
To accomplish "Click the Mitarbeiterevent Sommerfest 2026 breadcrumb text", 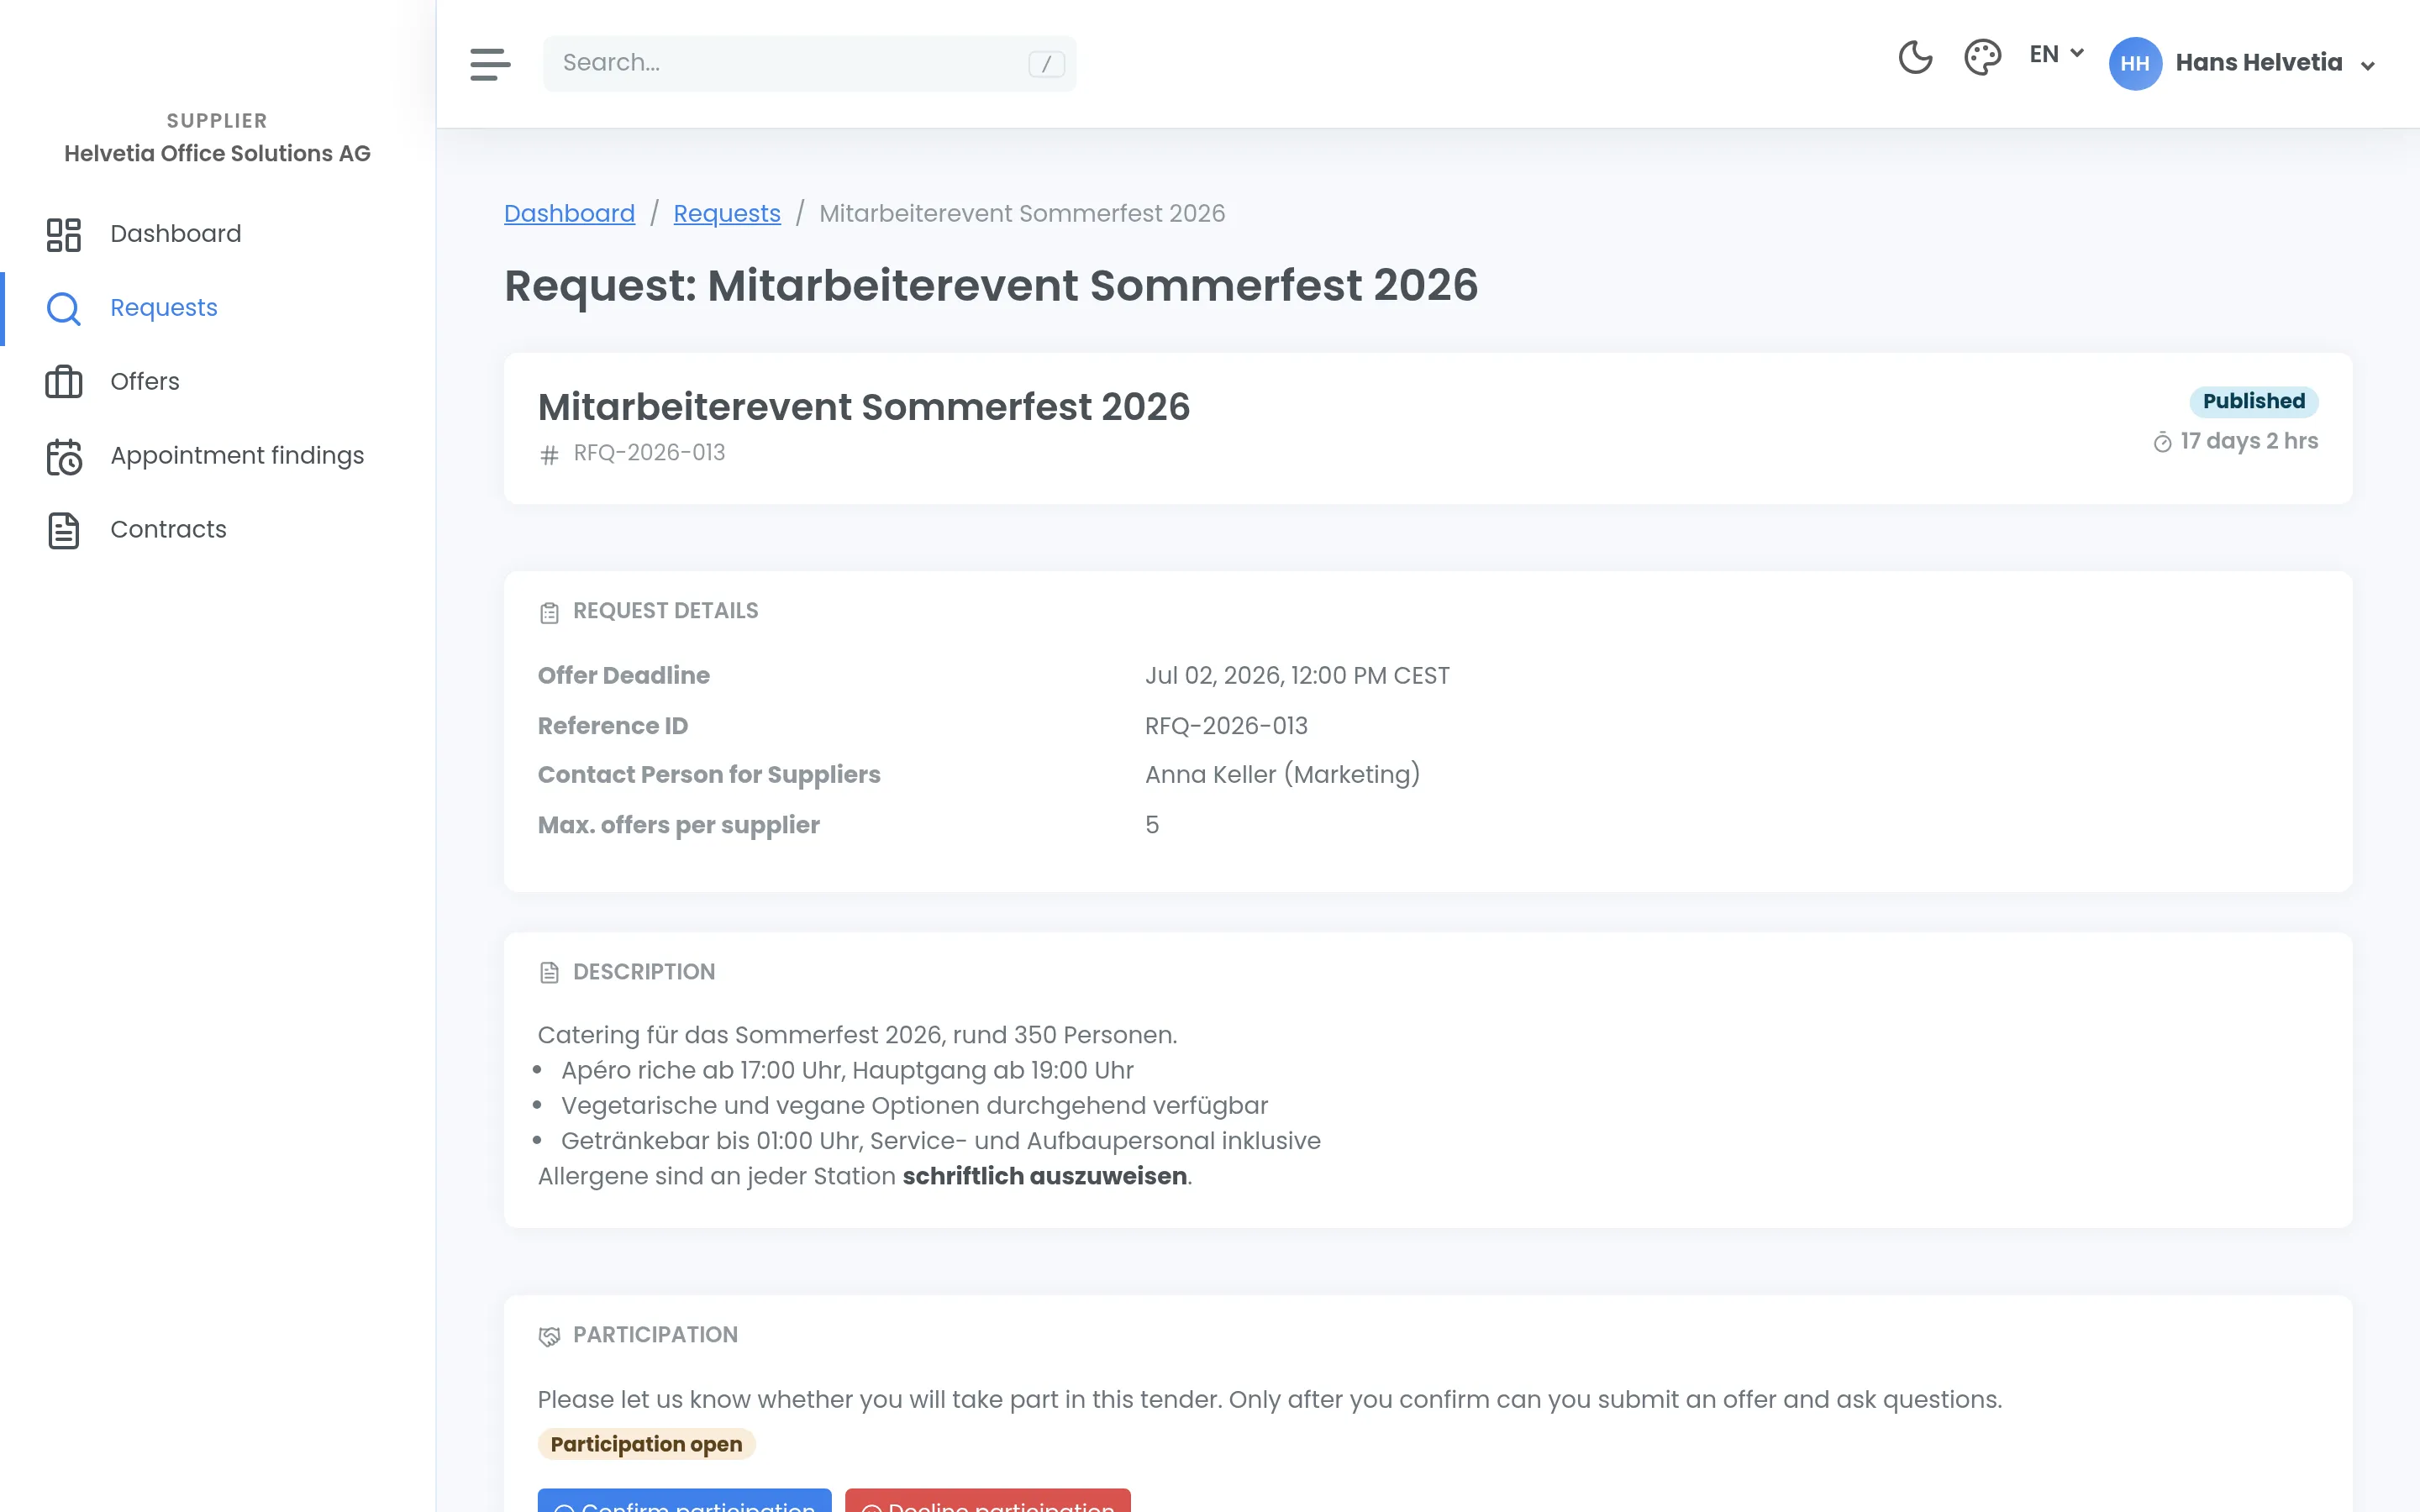I will coord(1022,213).
